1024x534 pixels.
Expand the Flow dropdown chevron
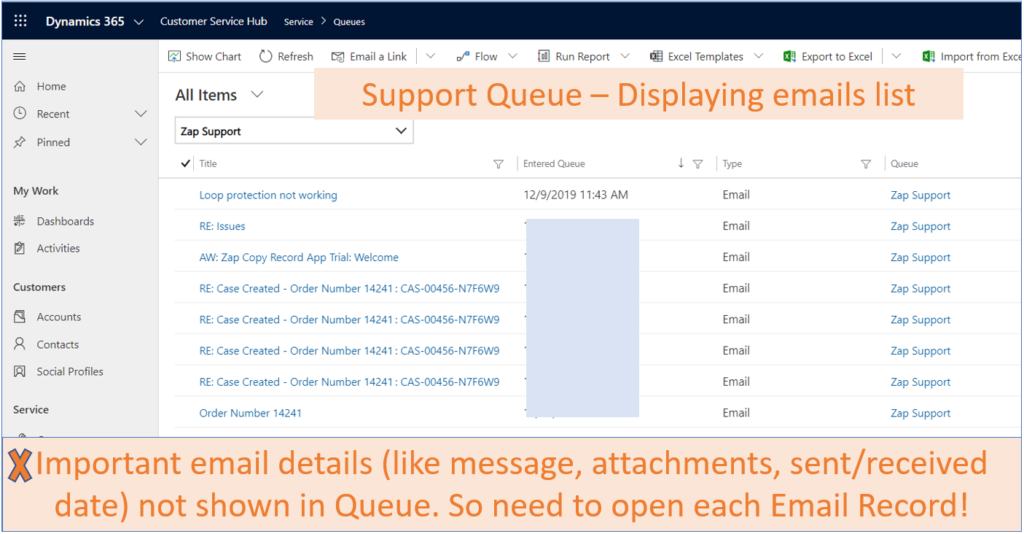[513, 56]
